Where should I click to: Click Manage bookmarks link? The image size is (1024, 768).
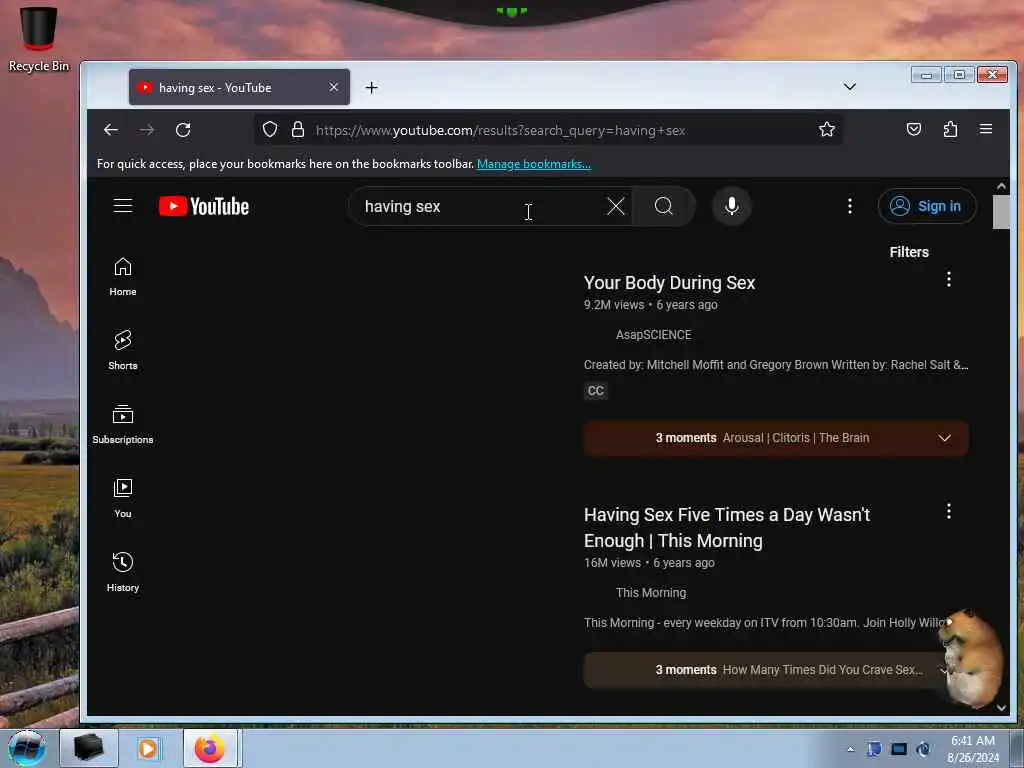click(534, 164)
